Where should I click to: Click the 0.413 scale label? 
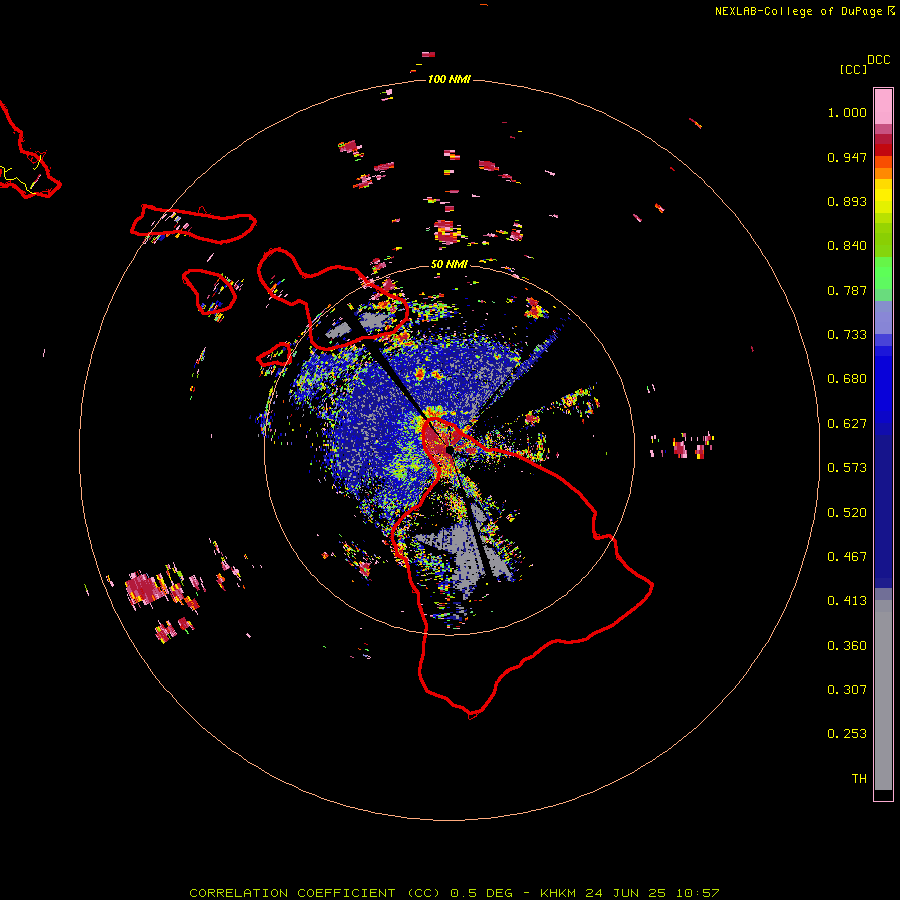(x=847, y=601)
